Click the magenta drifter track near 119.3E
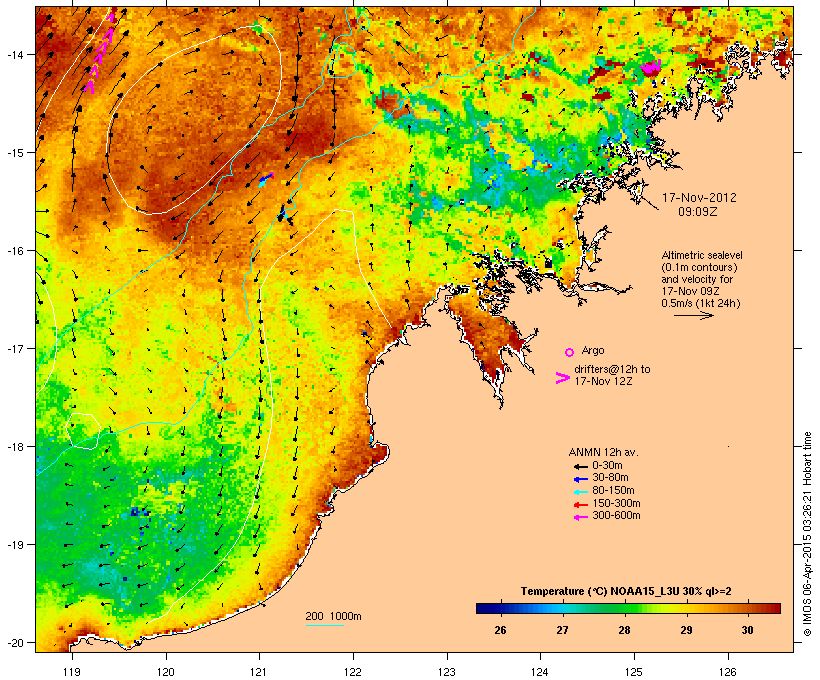The image size is (820, 680). click(x=99, y=53)
